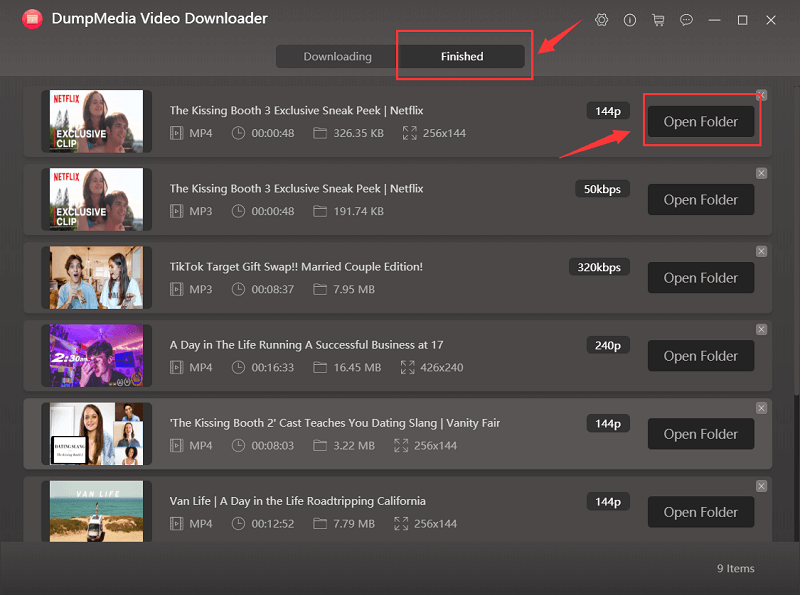Remove the first Kissing Booth 3 MP4 item

coord(761,95)
